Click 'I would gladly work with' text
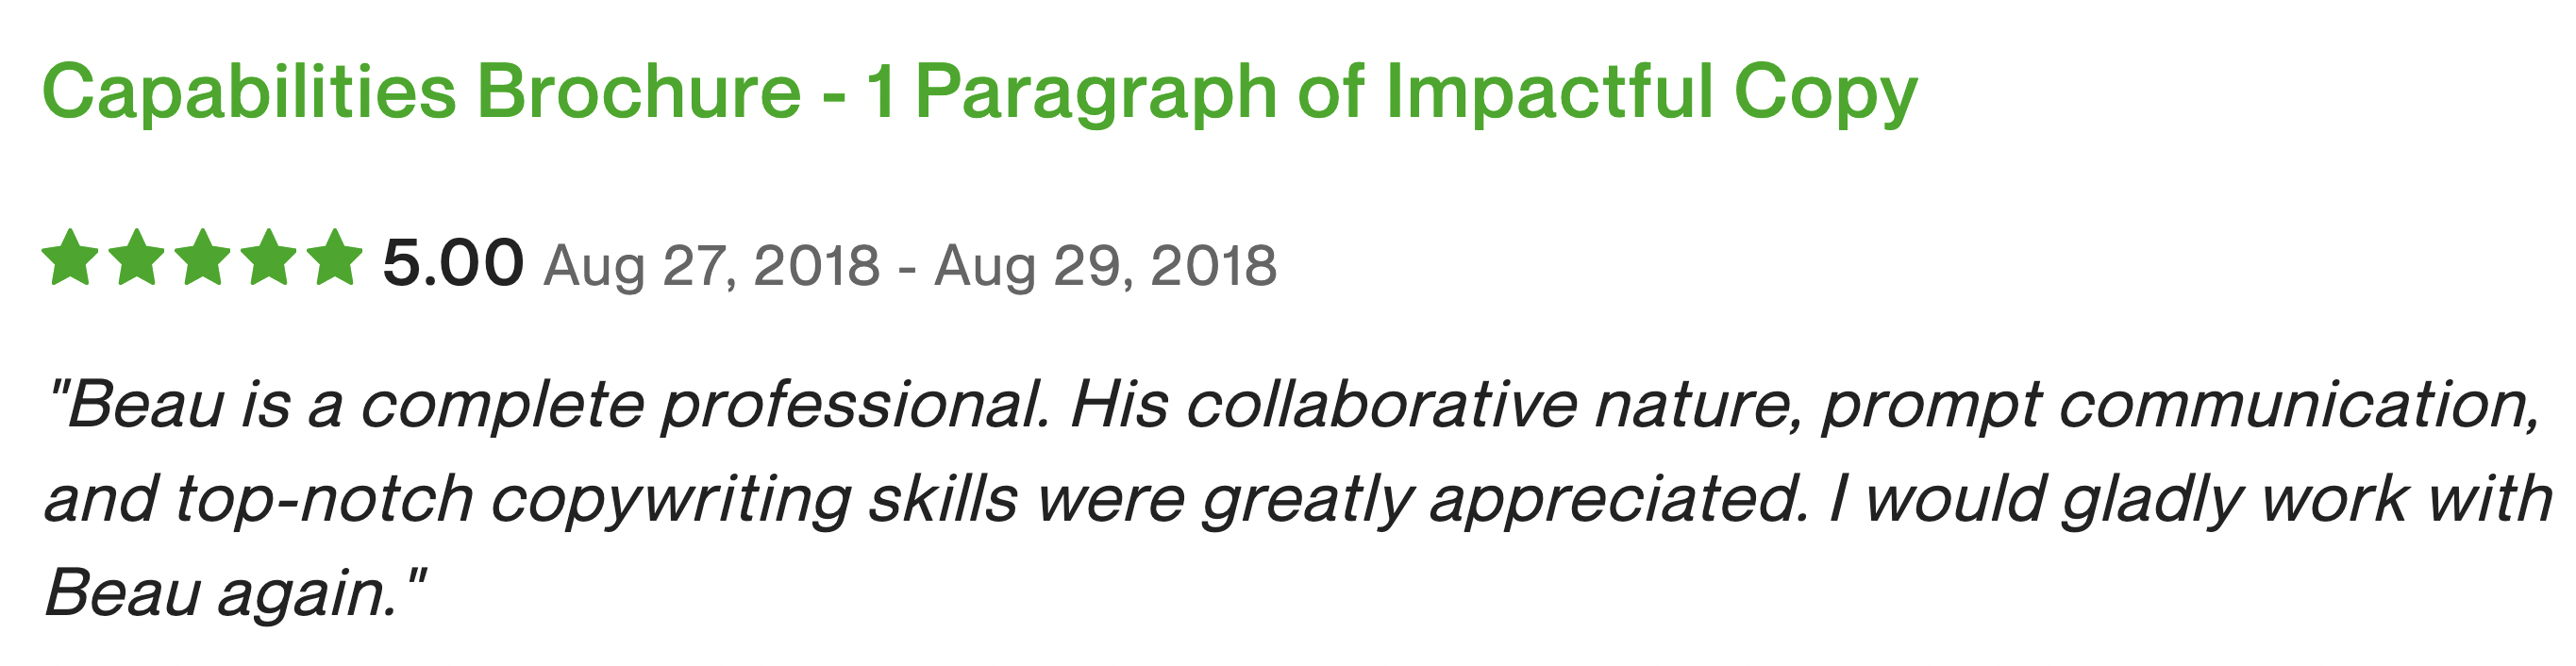 (2191, 500)
